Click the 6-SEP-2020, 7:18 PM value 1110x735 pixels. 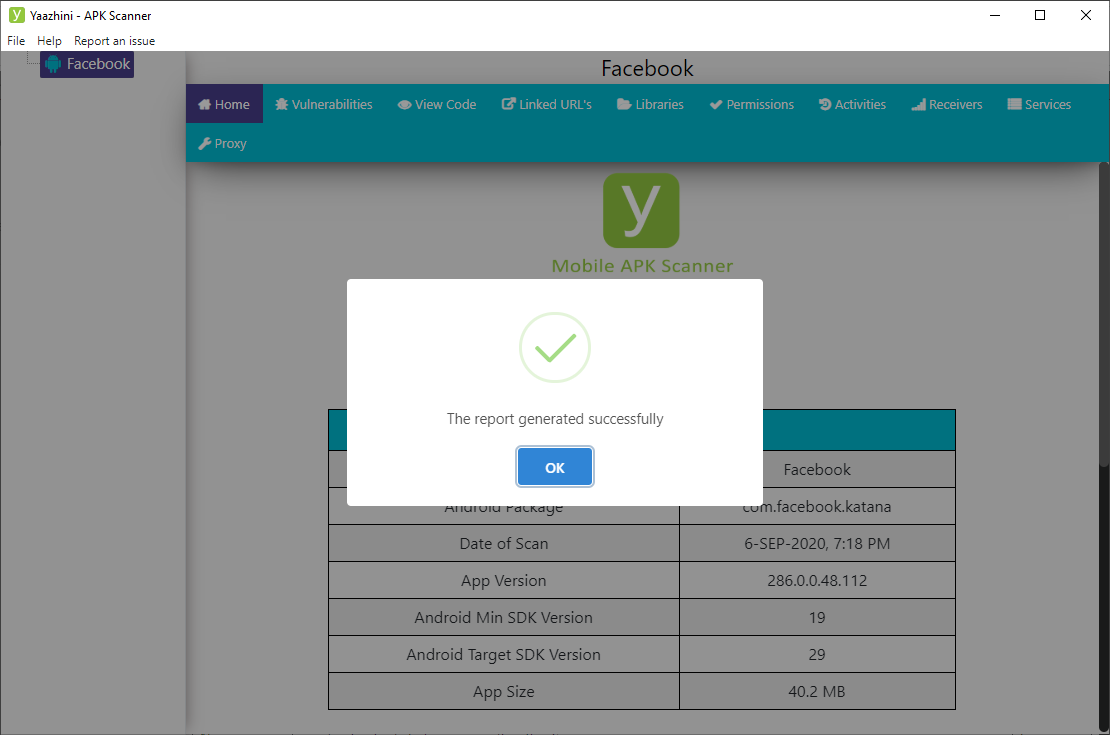pyautogui.click(x=817, y=544)
